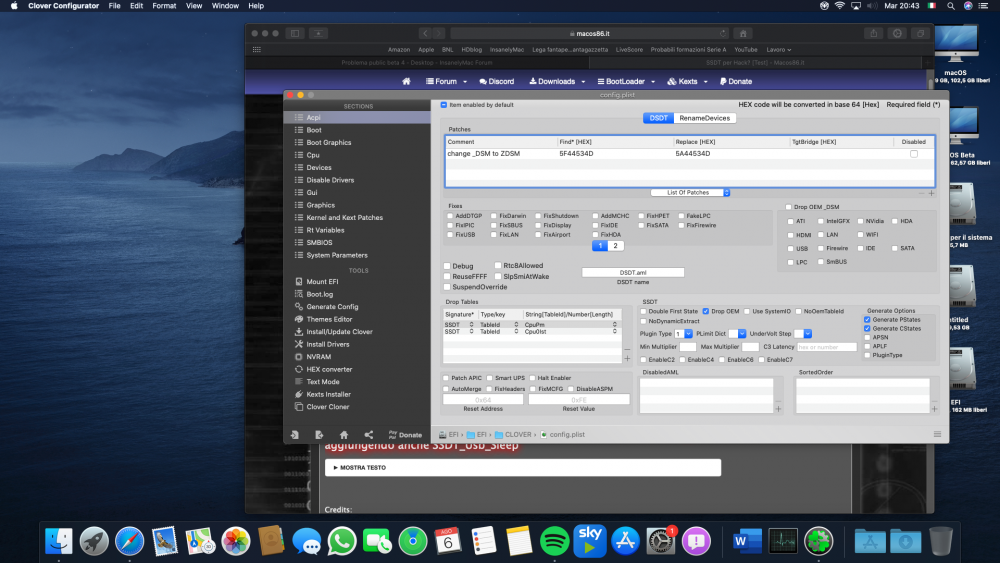
Task: Open the Kexts Installer tool
Action: [x=328, y=394]
